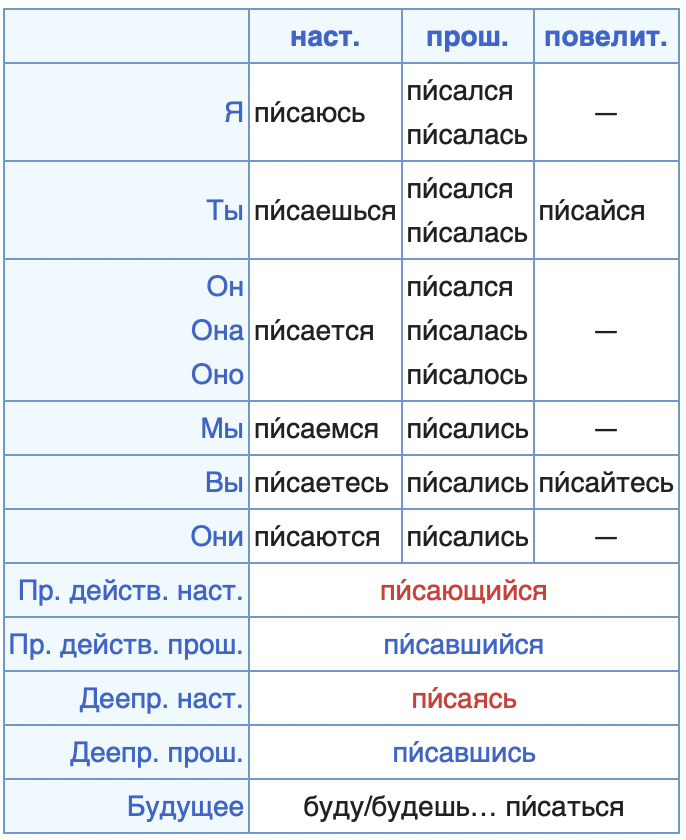Click the "прош." column header link

pyautogui.click(x=467, y=38)
